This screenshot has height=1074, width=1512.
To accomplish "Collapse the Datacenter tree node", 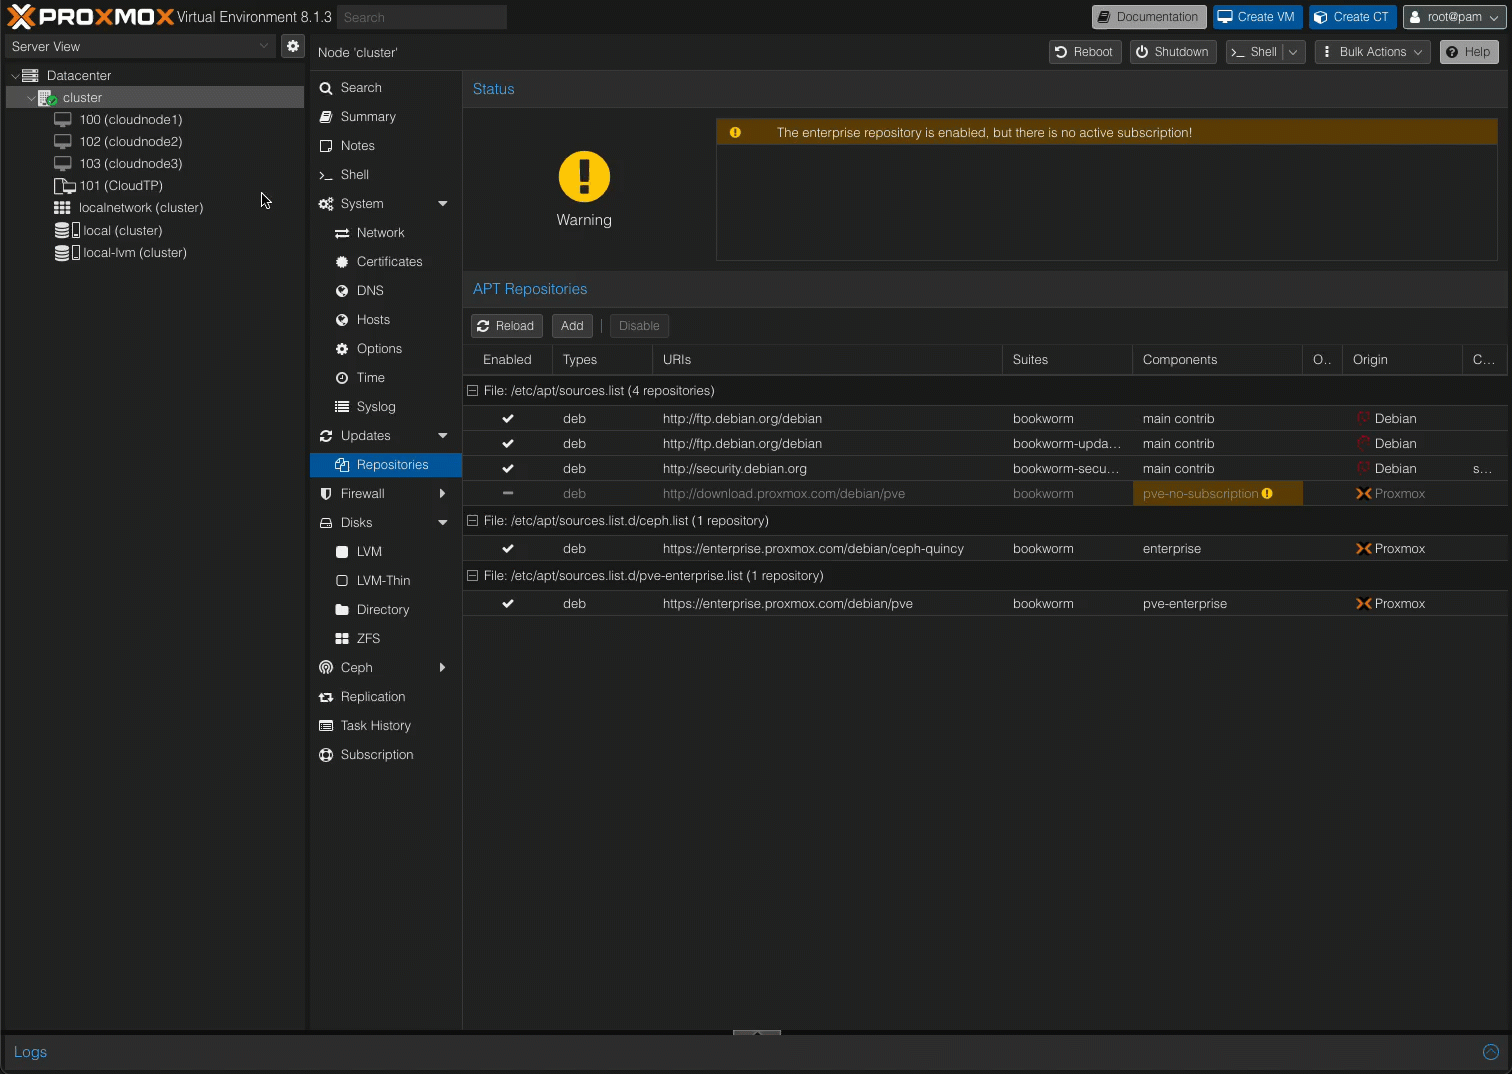I will (15, 76).
